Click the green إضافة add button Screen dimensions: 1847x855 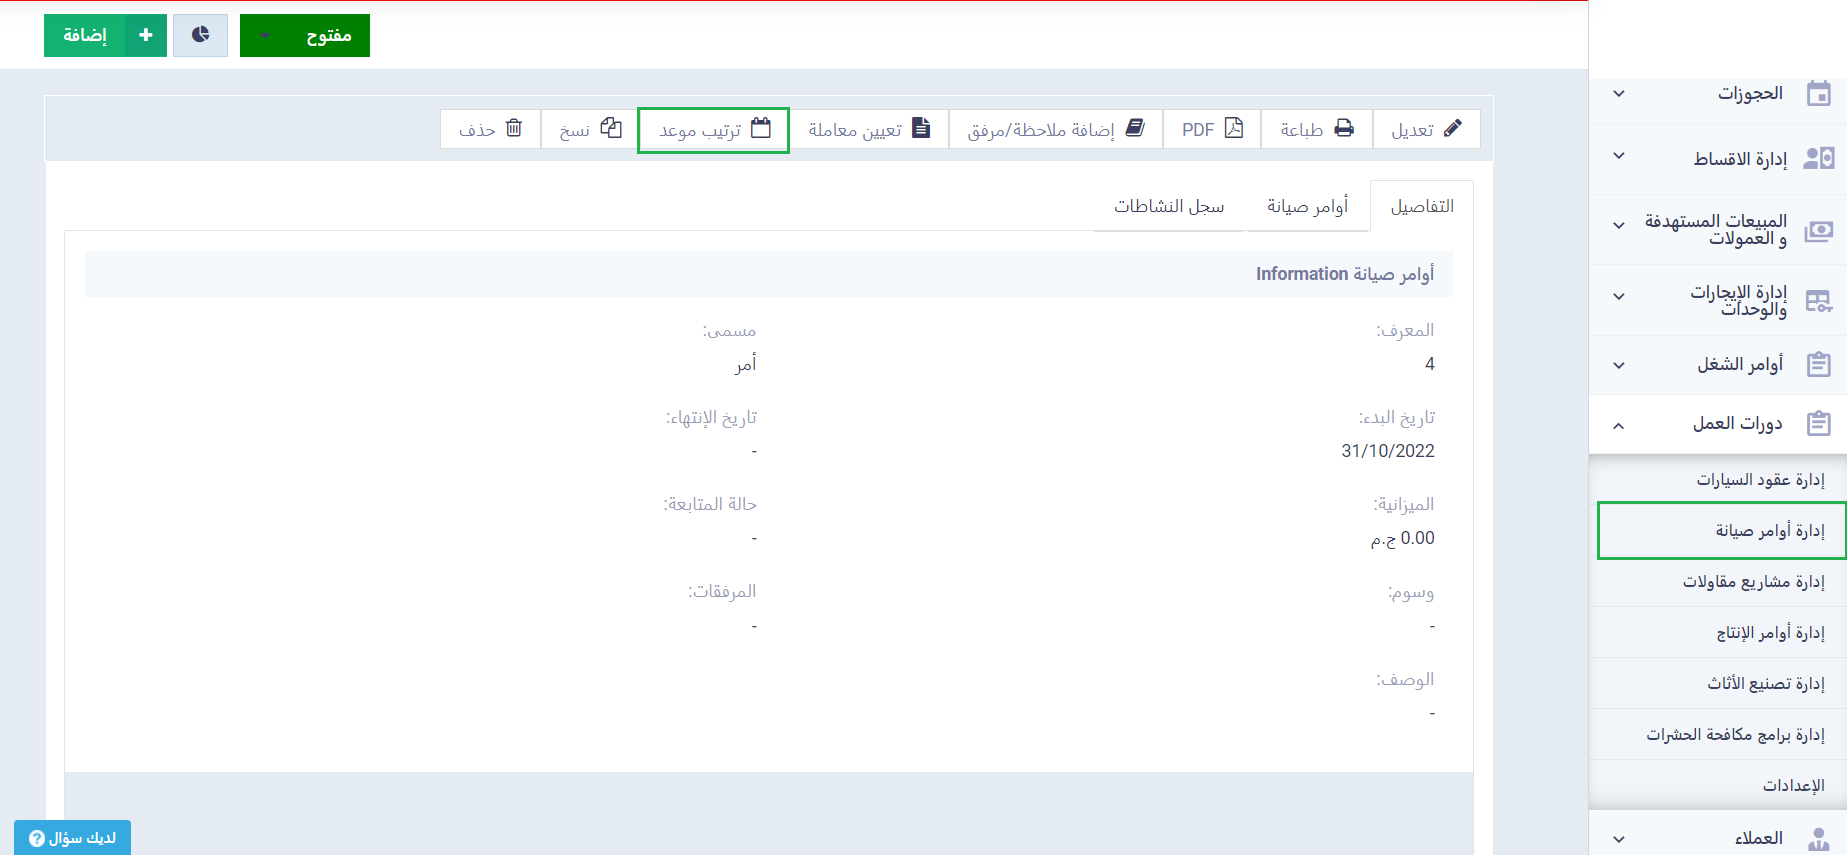click(105, 35)
